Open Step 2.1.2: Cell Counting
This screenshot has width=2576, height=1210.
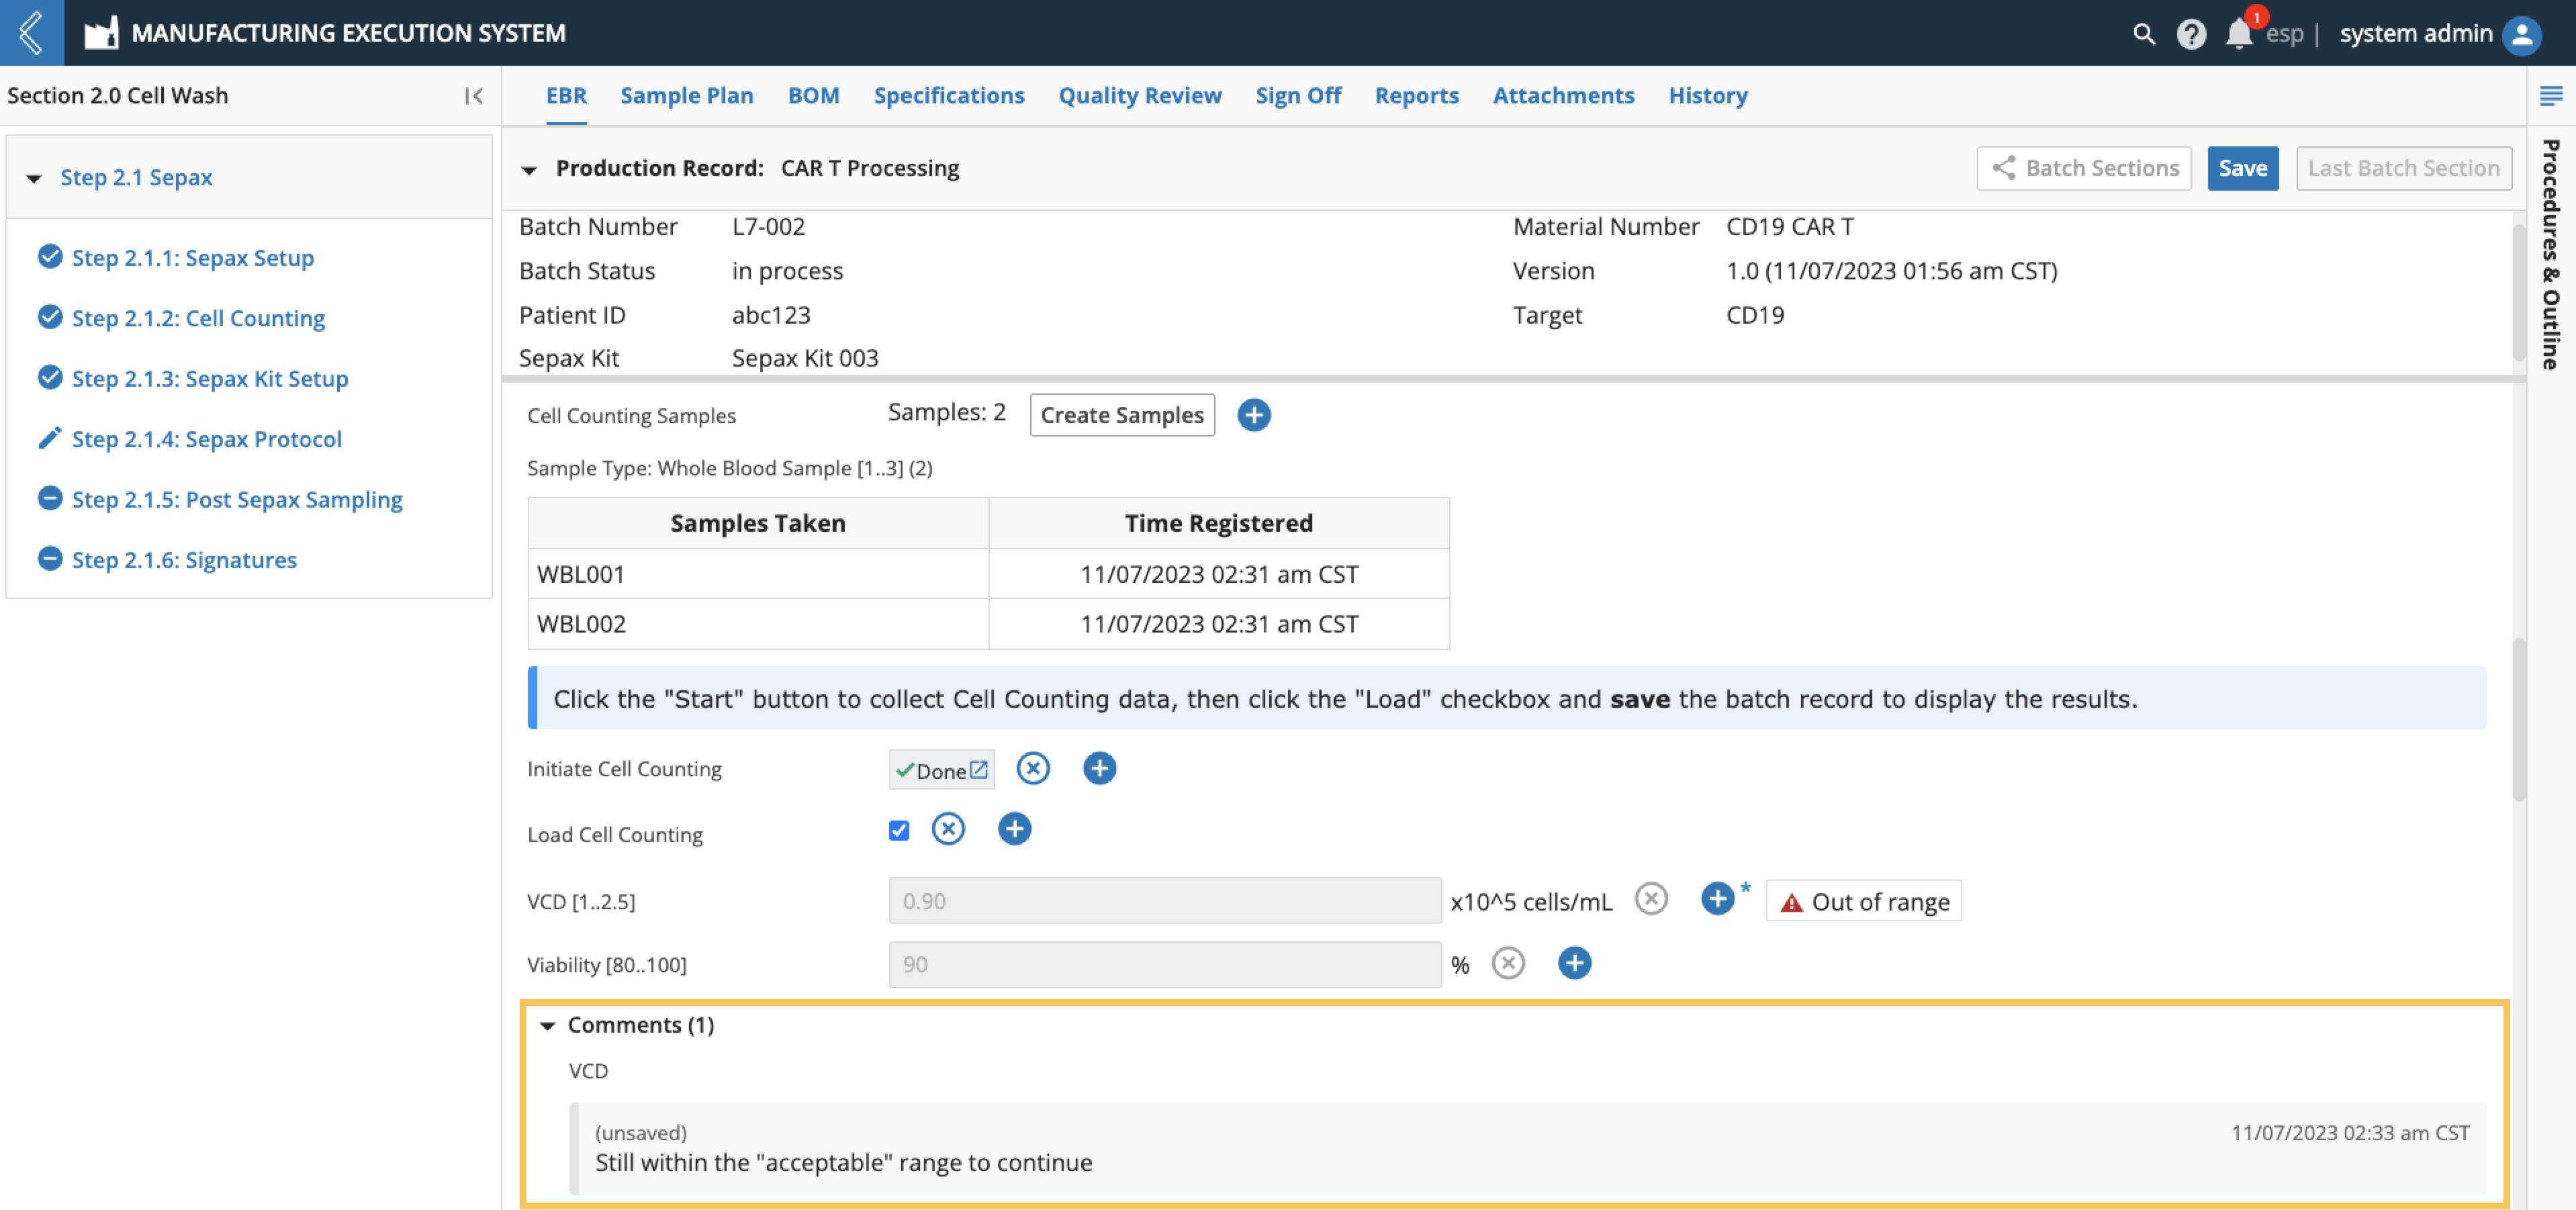click(198, 318)
